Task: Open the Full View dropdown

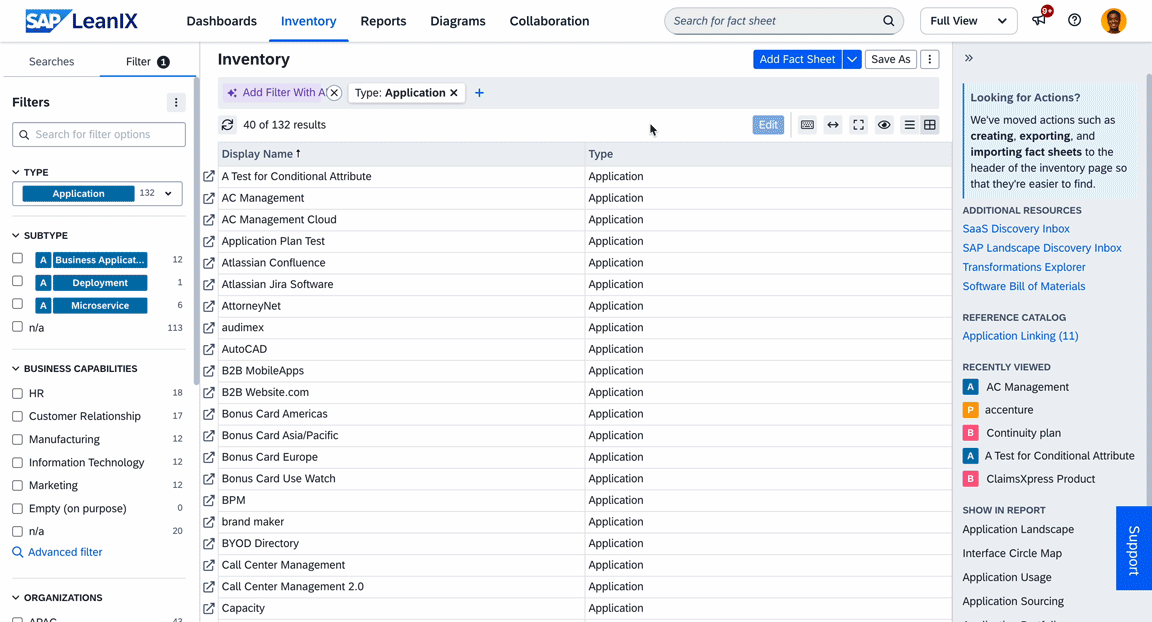Action: pyautogui.click(x=968, y=21)
